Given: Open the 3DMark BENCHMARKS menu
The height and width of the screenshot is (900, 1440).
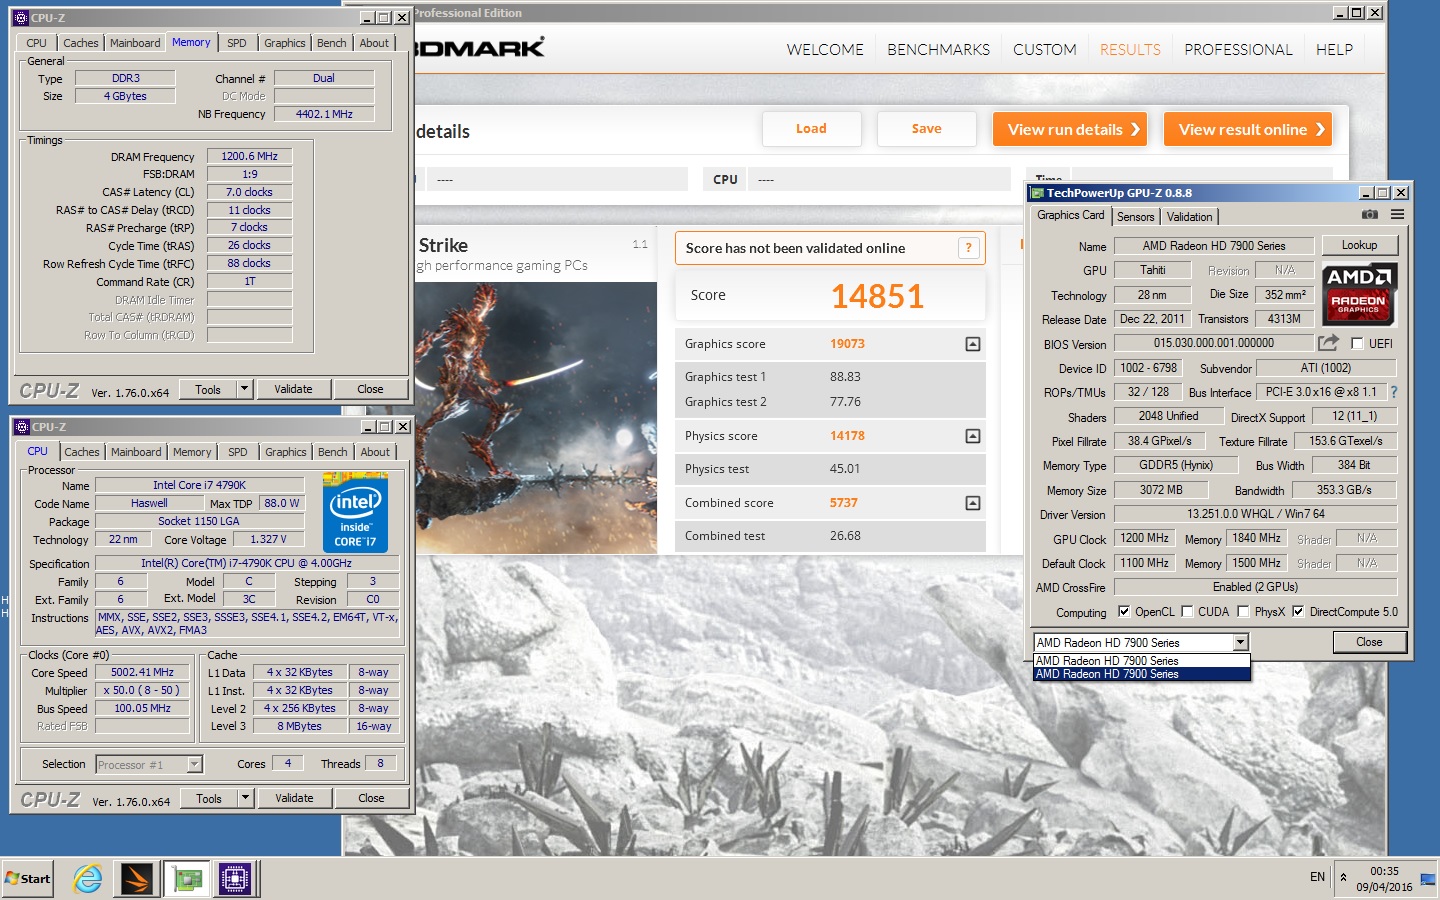Looking at the screenshot, I should pyautogui.click(x=938, y=50).
